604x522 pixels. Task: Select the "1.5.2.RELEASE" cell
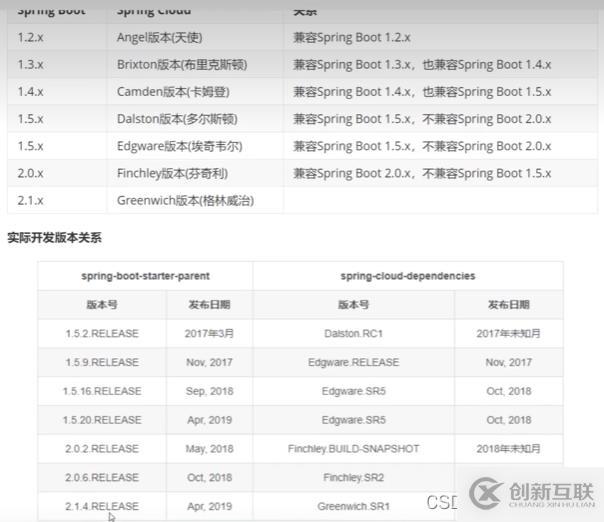tap(102, 333)
